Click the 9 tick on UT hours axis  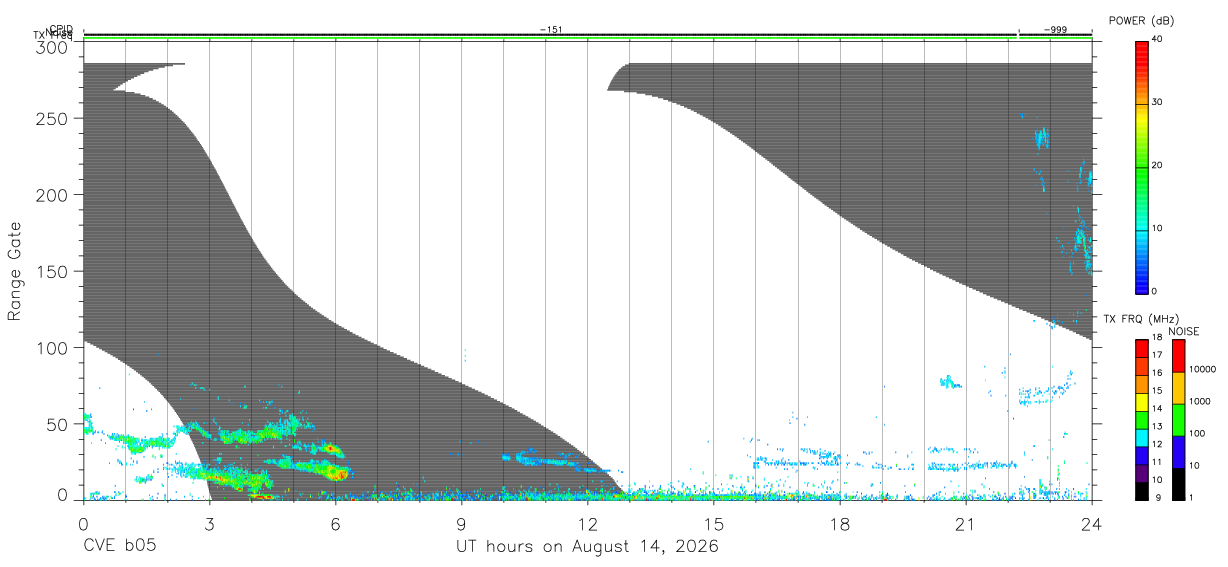coord(462,524)
